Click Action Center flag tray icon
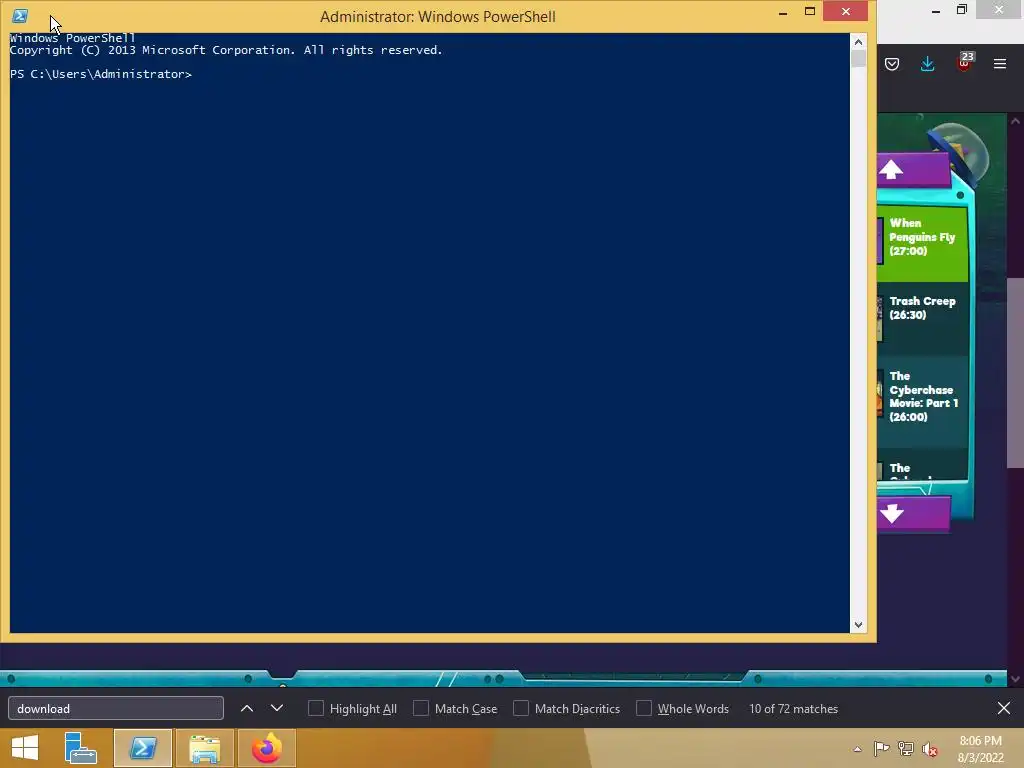The height and width of the screenshot is (768, 1024). (x=882, y=749)
